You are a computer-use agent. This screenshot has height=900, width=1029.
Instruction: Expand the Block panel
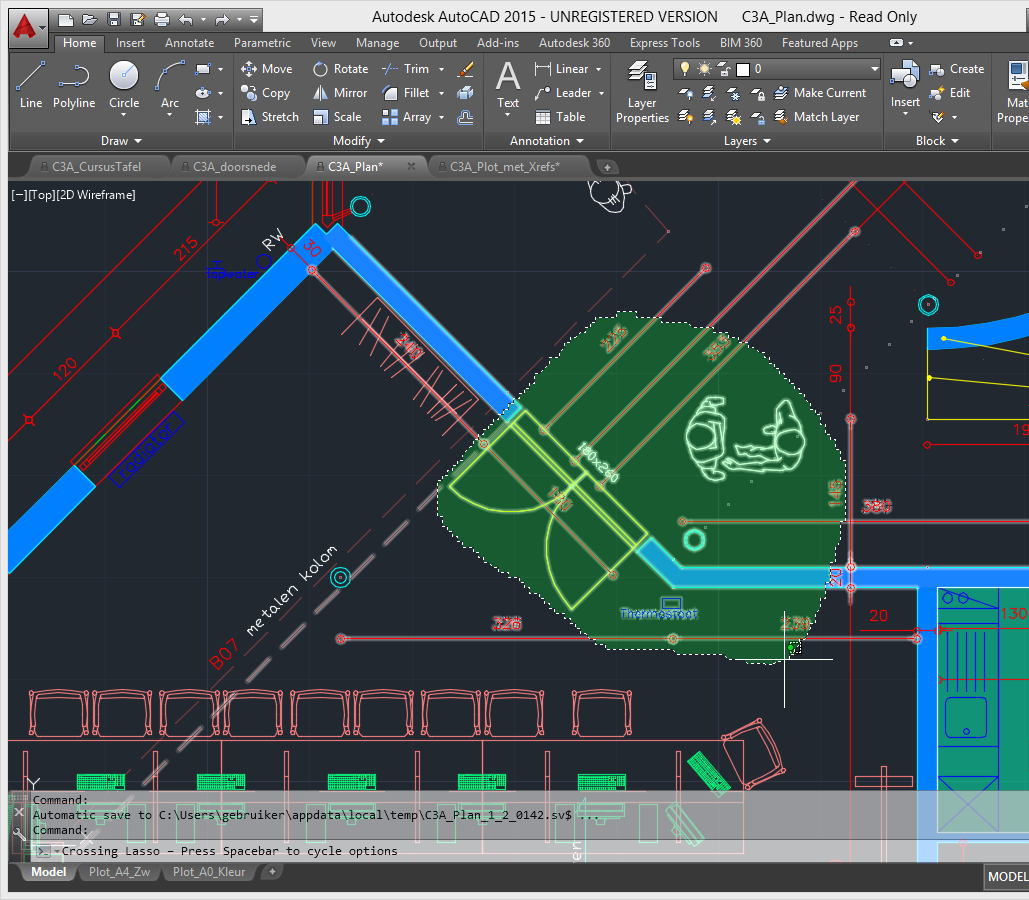pyautogui.click(x=937, y=141)
